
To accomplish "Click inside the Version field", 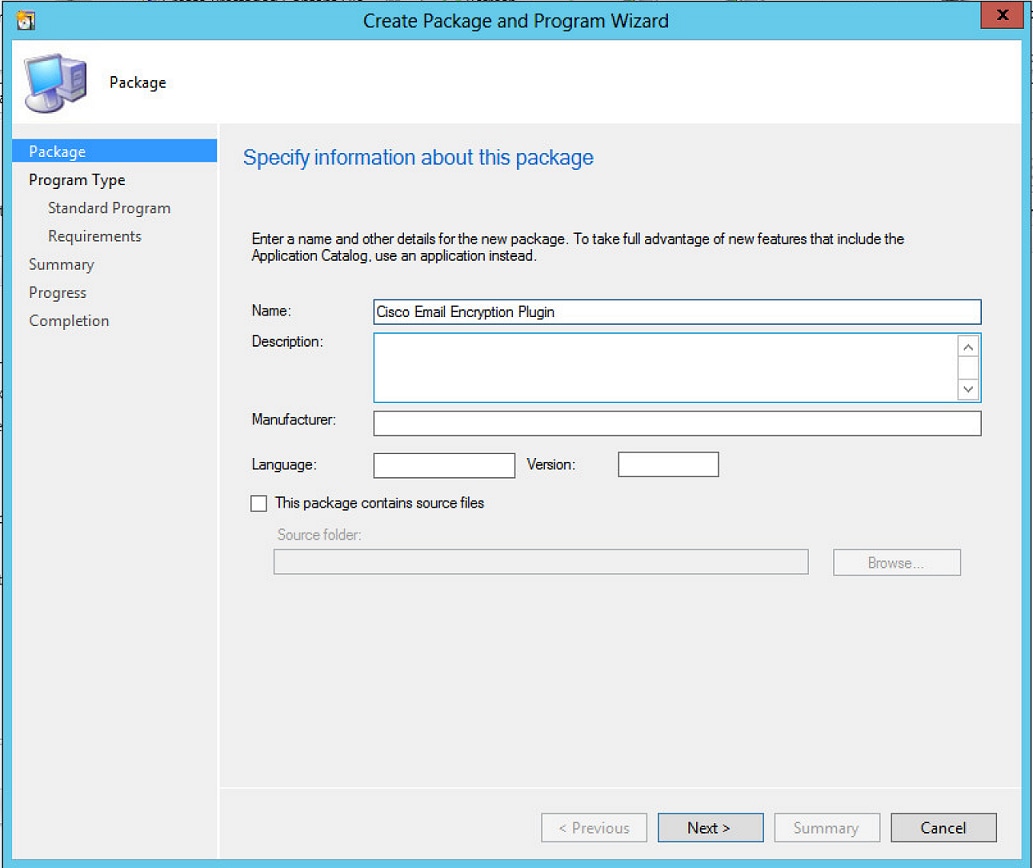I will click(667, 464).
